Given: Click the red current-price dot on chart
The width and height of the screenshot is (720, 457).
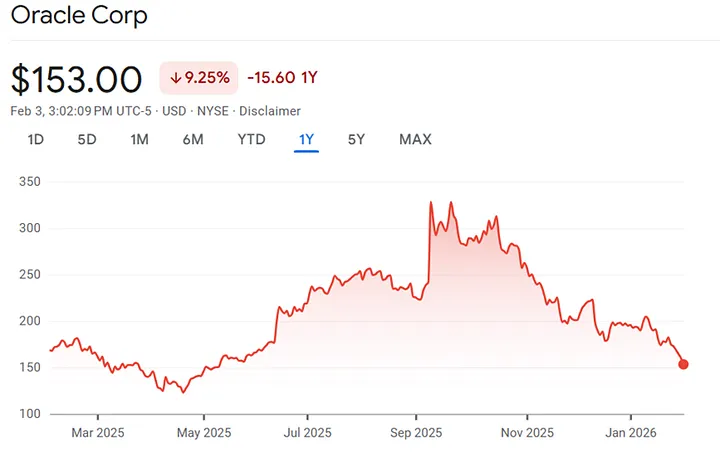Looking at the screenshot, I should 683,364.
